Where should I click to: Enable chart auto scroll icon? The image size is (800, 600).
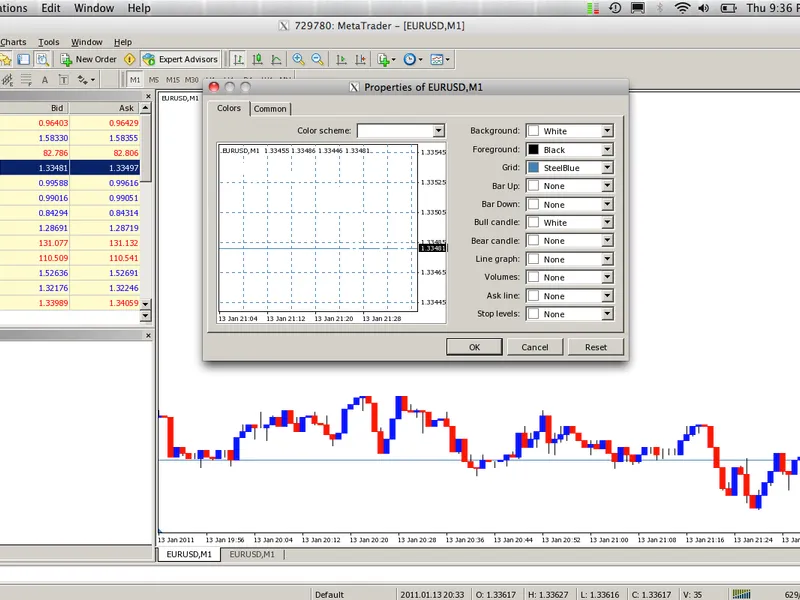click(x=341, y=60)
